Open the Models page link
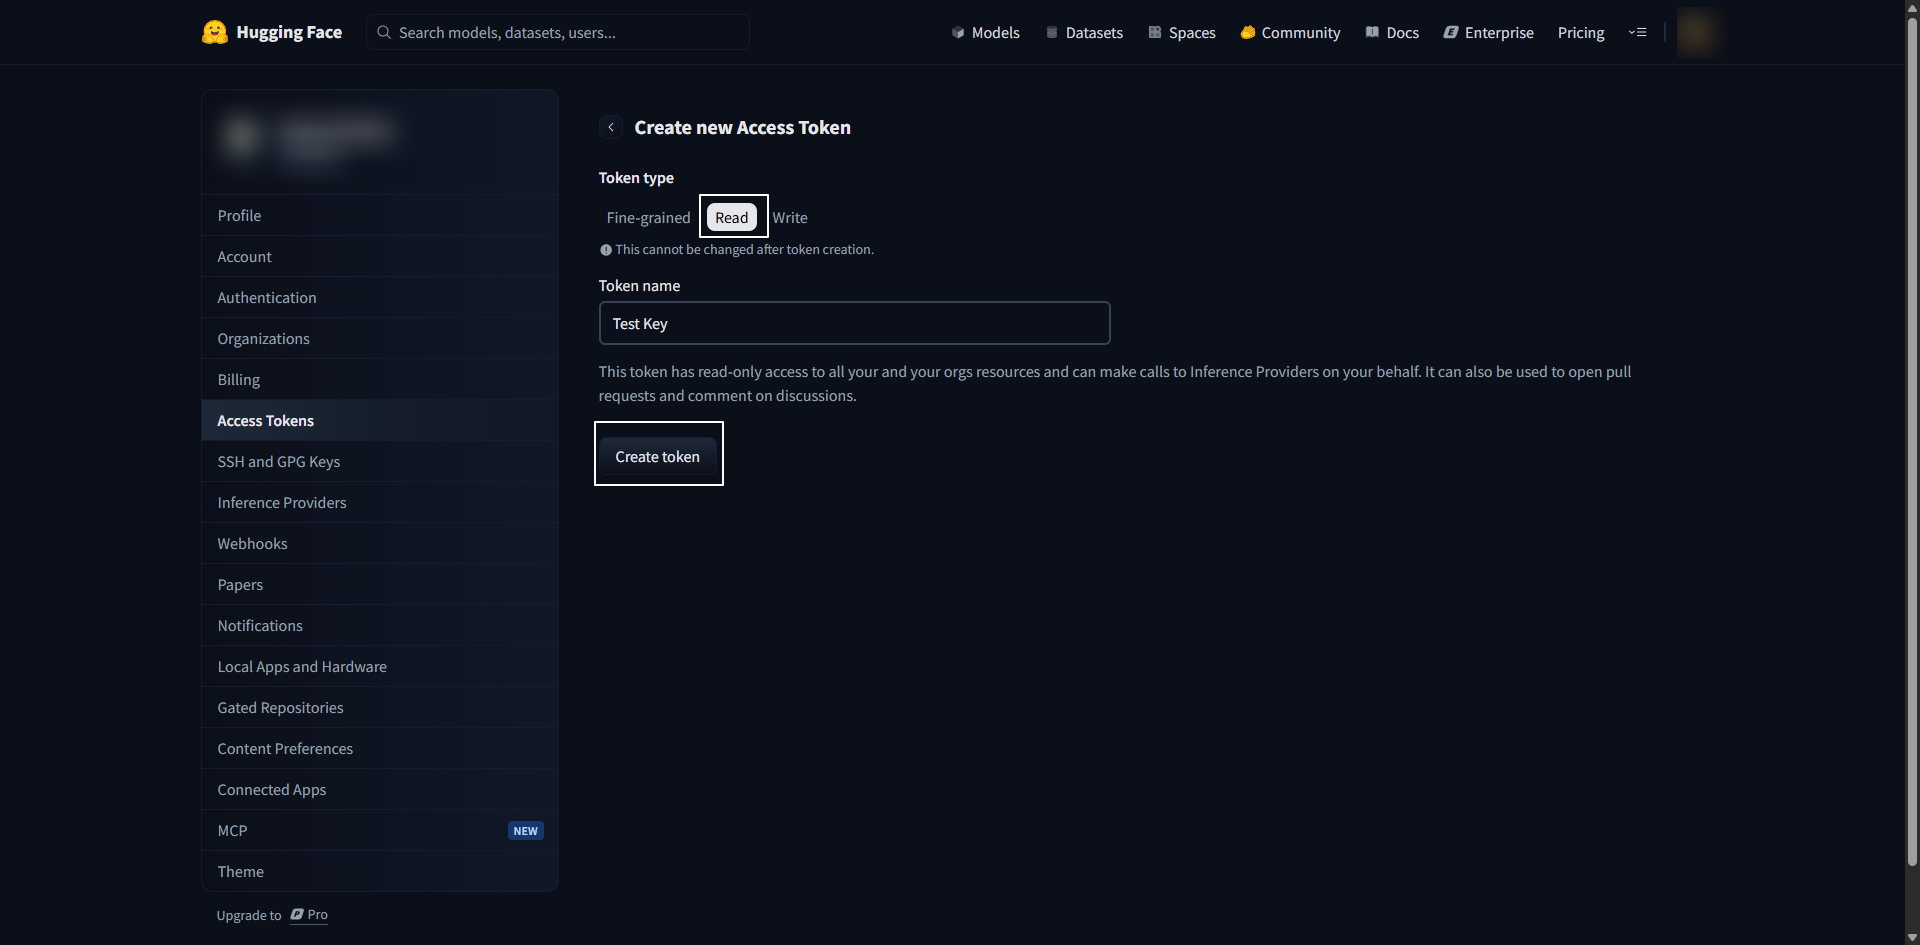Image resolution: width=1920 pixels, height=945 pixels. [986, 32]
